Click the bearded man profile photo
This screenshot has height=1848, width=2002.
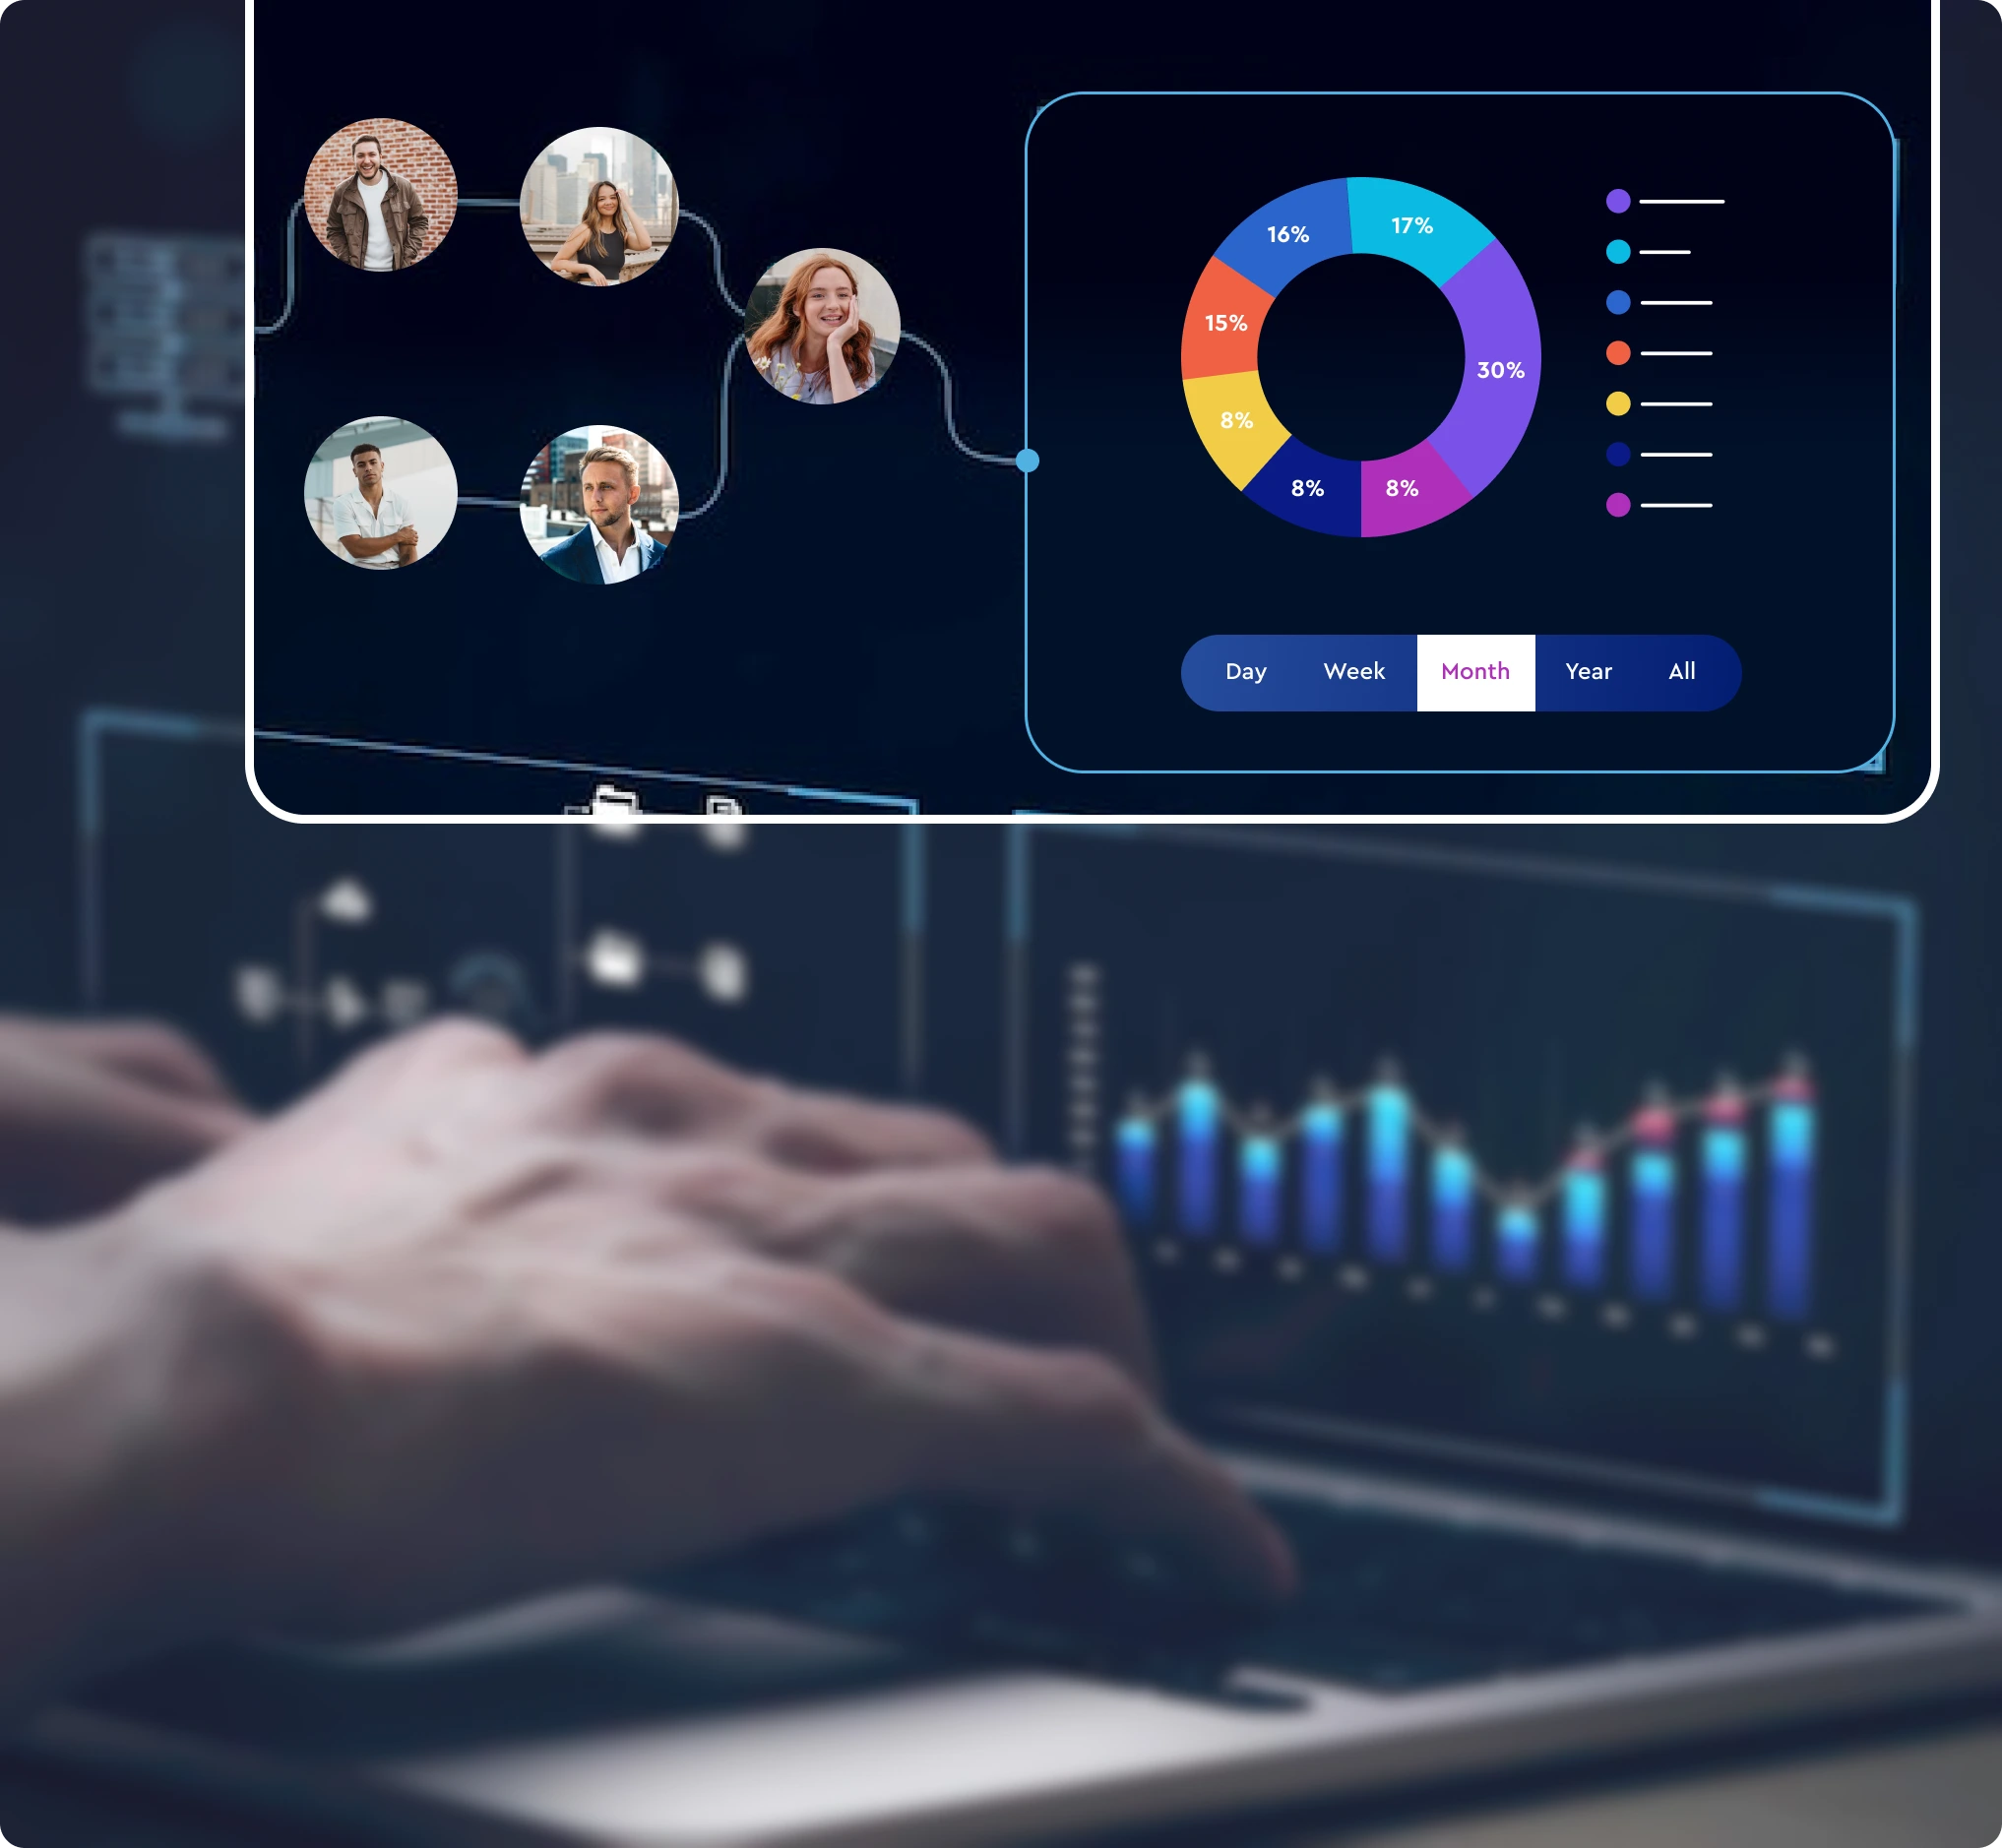tap(382, 199)
